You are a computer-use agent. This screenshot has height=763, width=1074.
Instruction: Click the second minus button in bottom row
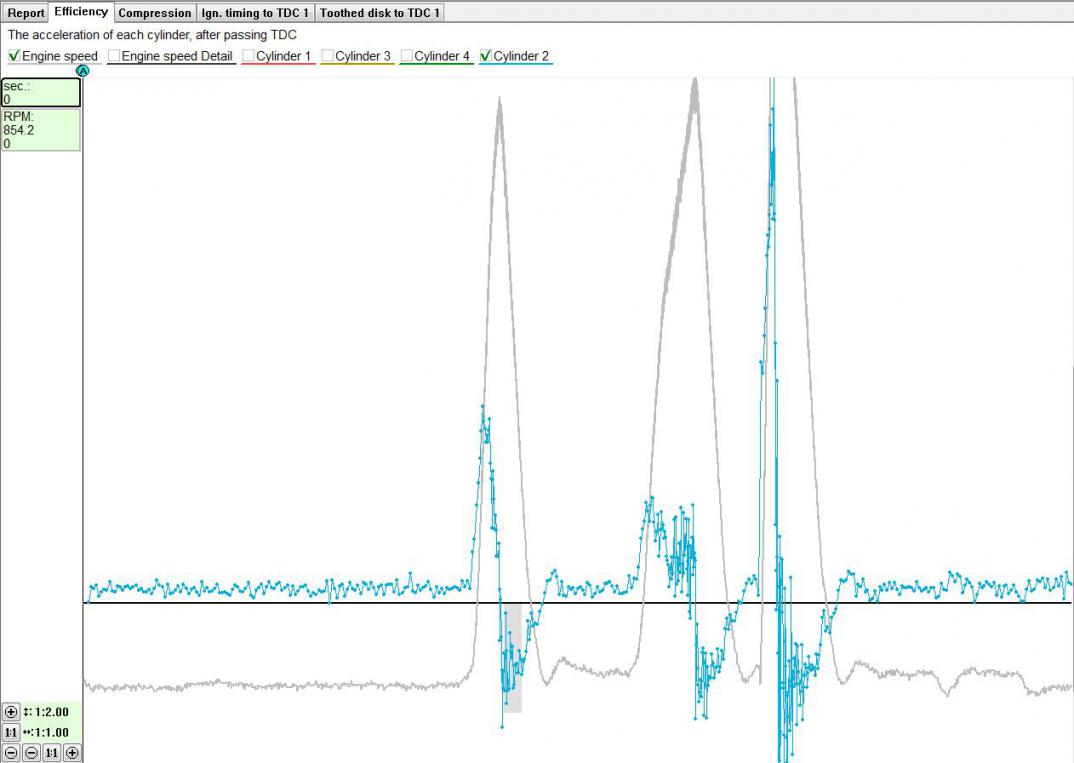tap(31, 752)
